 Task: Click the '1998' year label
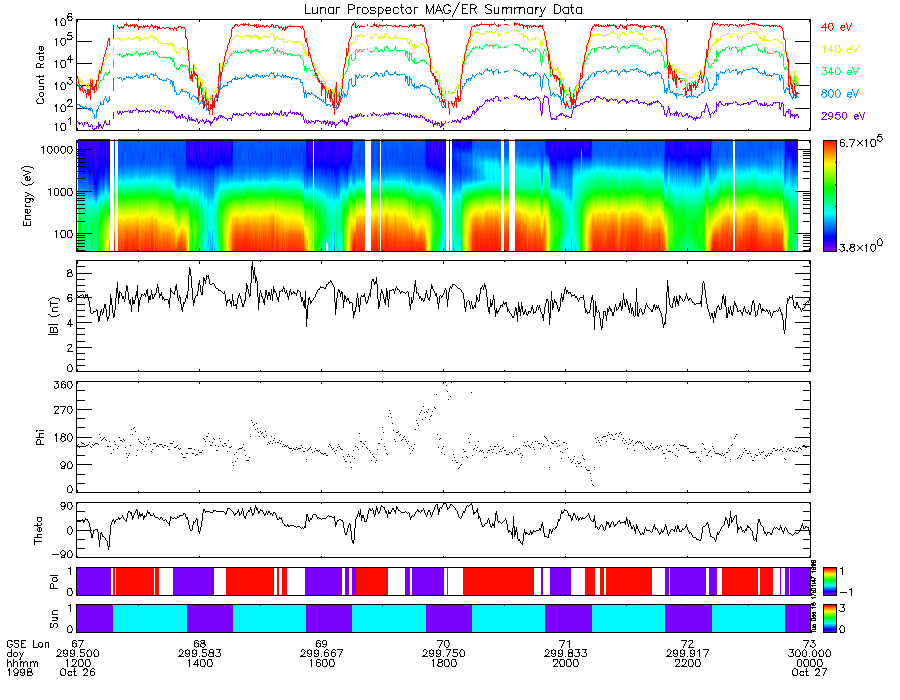click(x=20, y=672)
